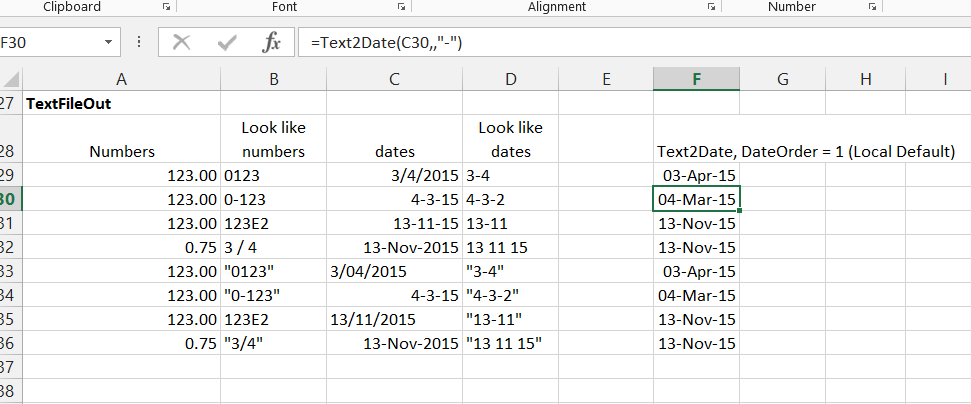Open the Alignment settings dialog launcher
Image resolution: width=971 pixels, height=404 pixels.
[710, 7]
